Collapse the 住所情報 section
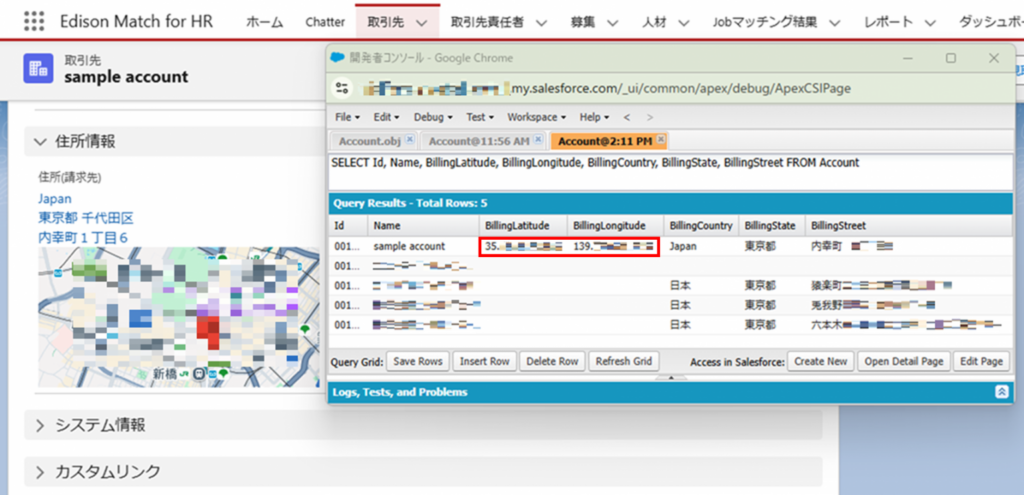 (x=41, y=141)
